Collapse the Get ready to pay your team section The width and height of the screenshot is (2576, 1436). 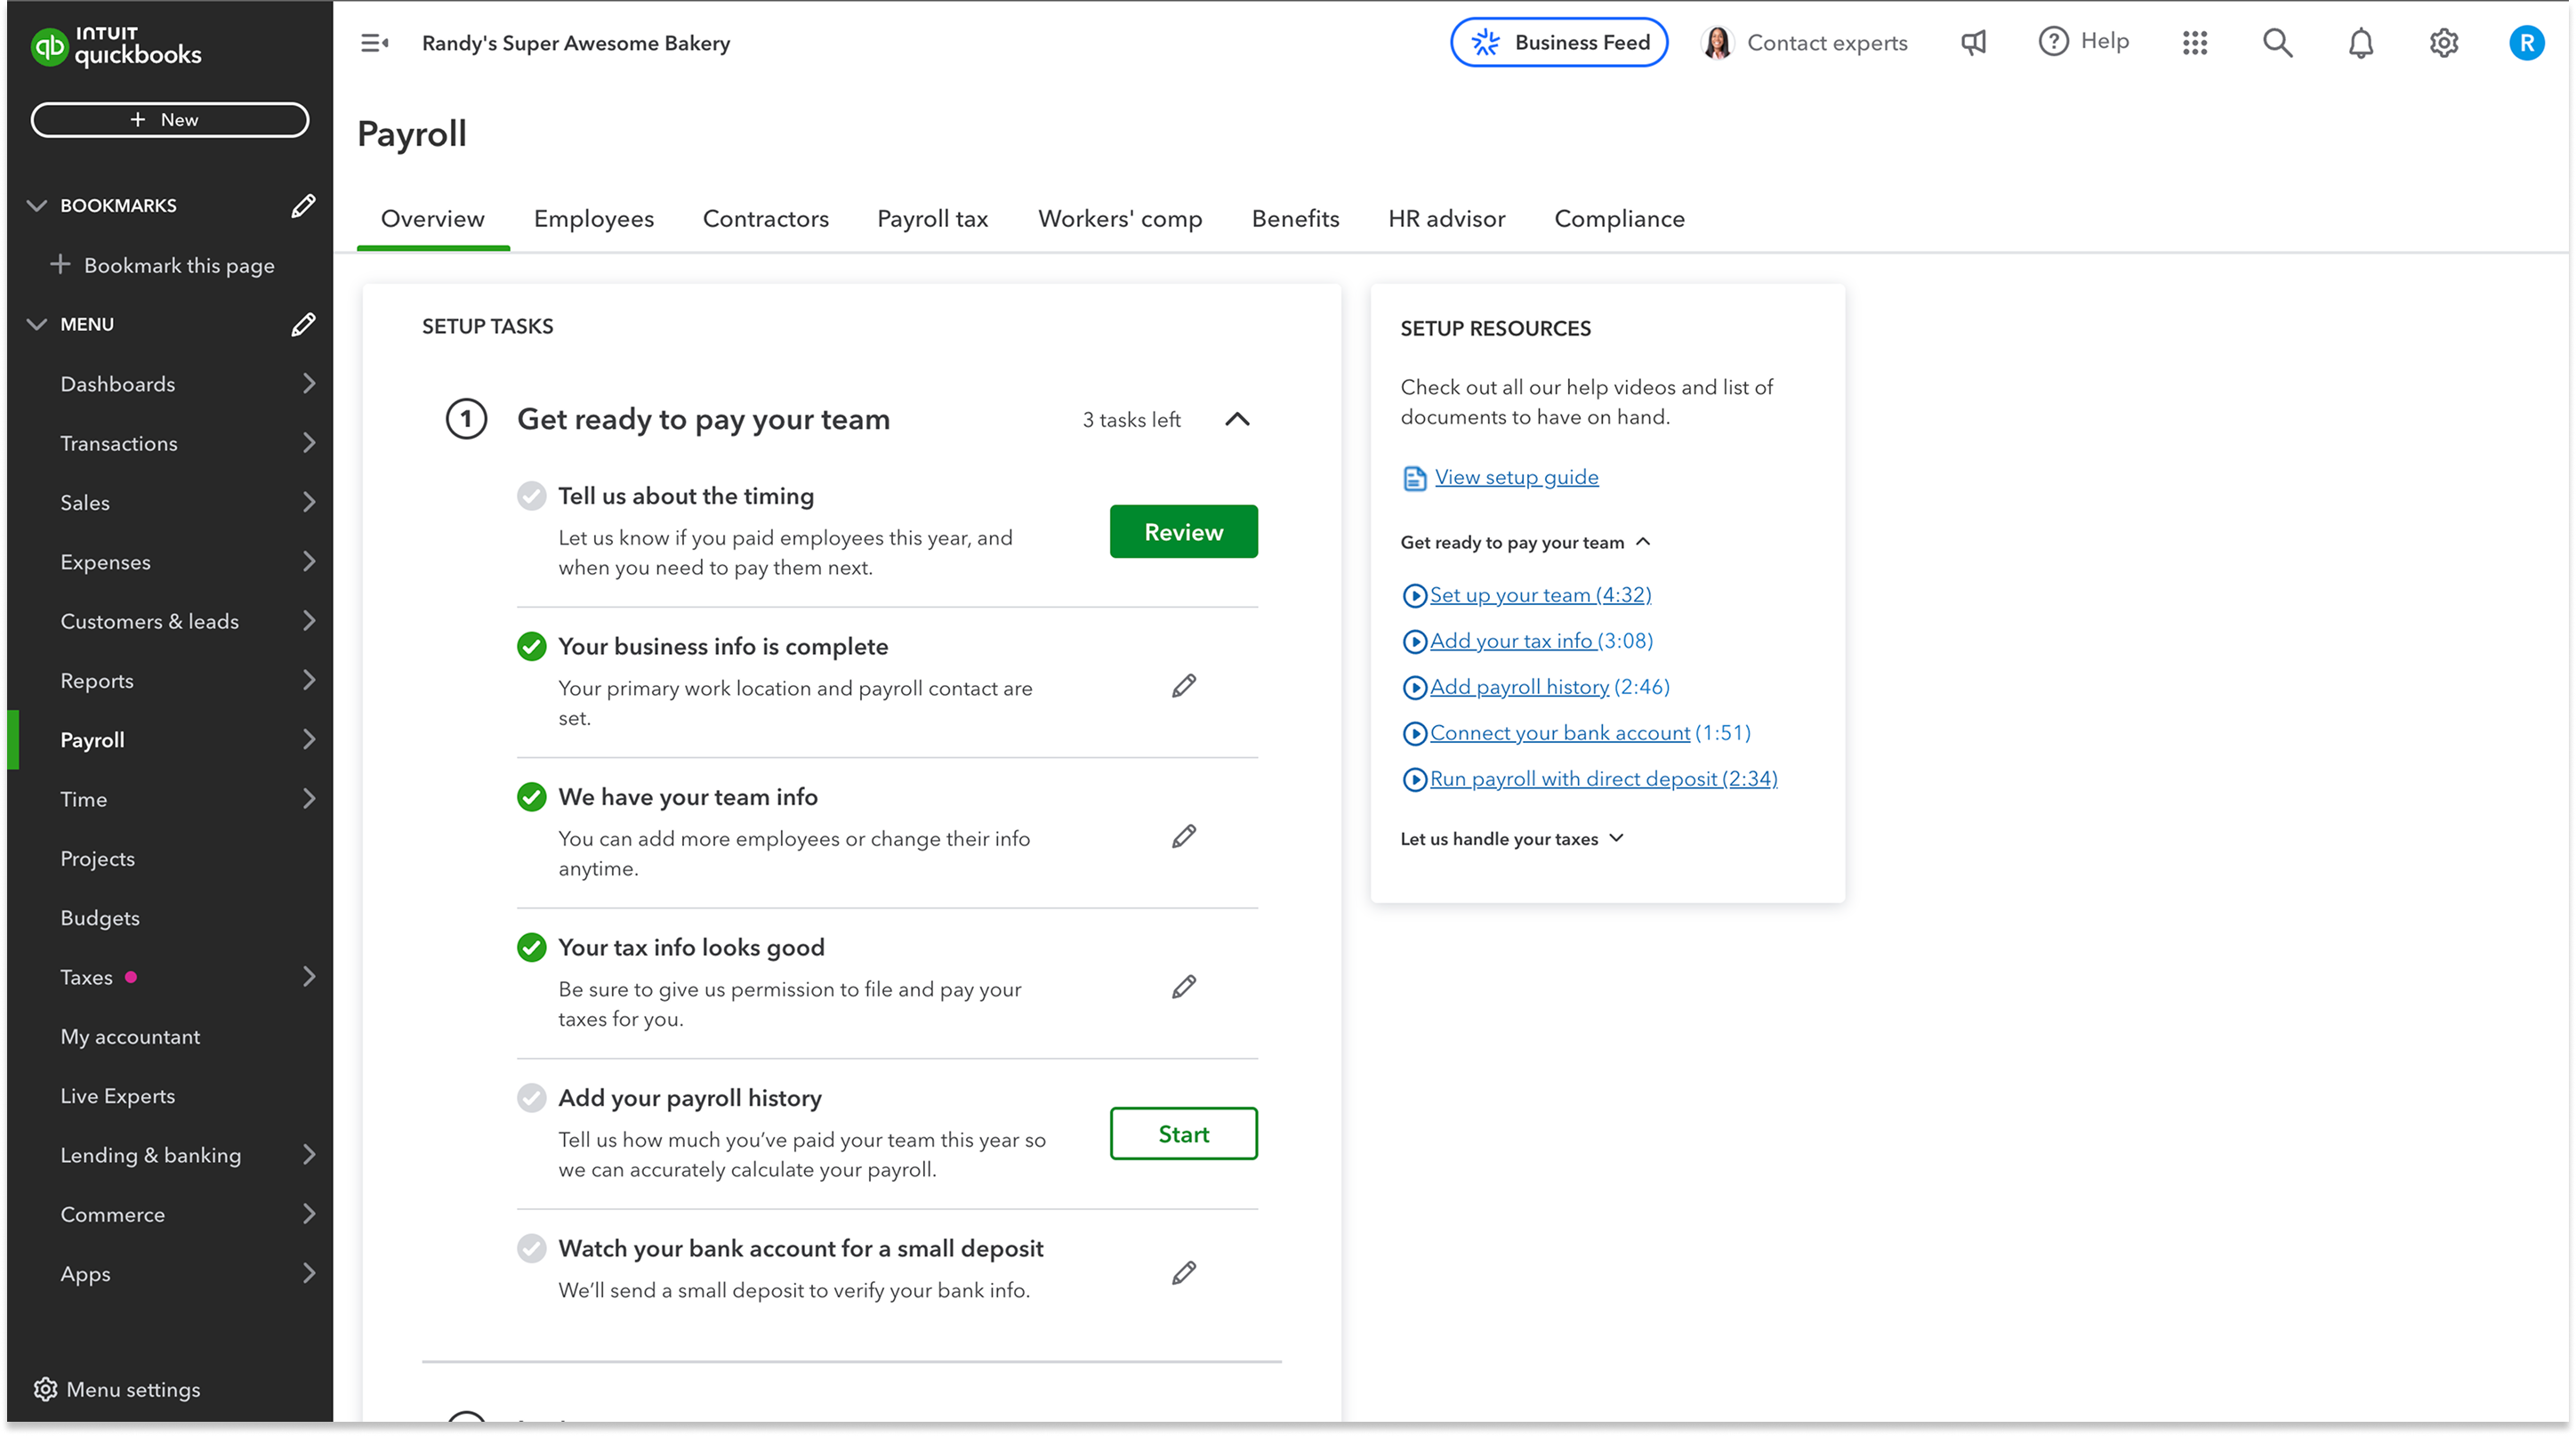[1238, 420]
